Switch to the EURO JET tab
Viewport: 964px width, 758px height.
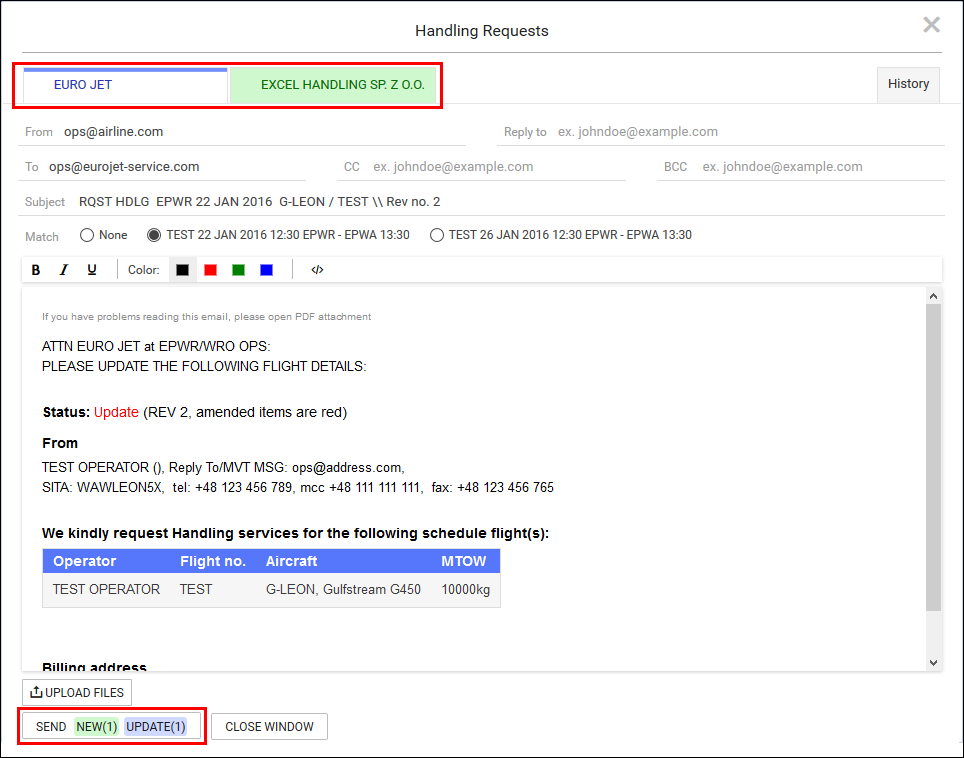pyautogui.click(x=125, y=85)
